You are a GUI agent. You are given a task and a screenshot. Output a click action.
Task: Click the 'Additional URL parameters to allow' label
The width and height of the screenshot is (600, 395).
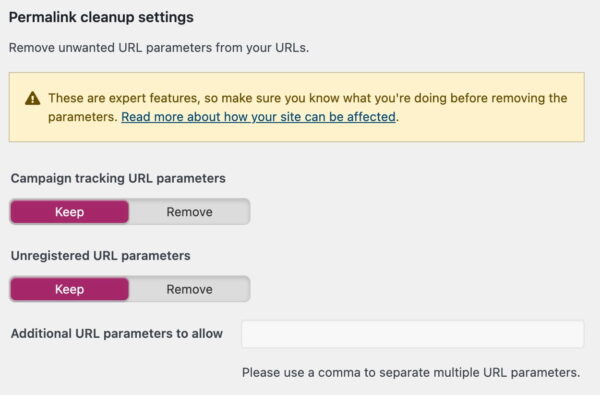click(117, 333)
